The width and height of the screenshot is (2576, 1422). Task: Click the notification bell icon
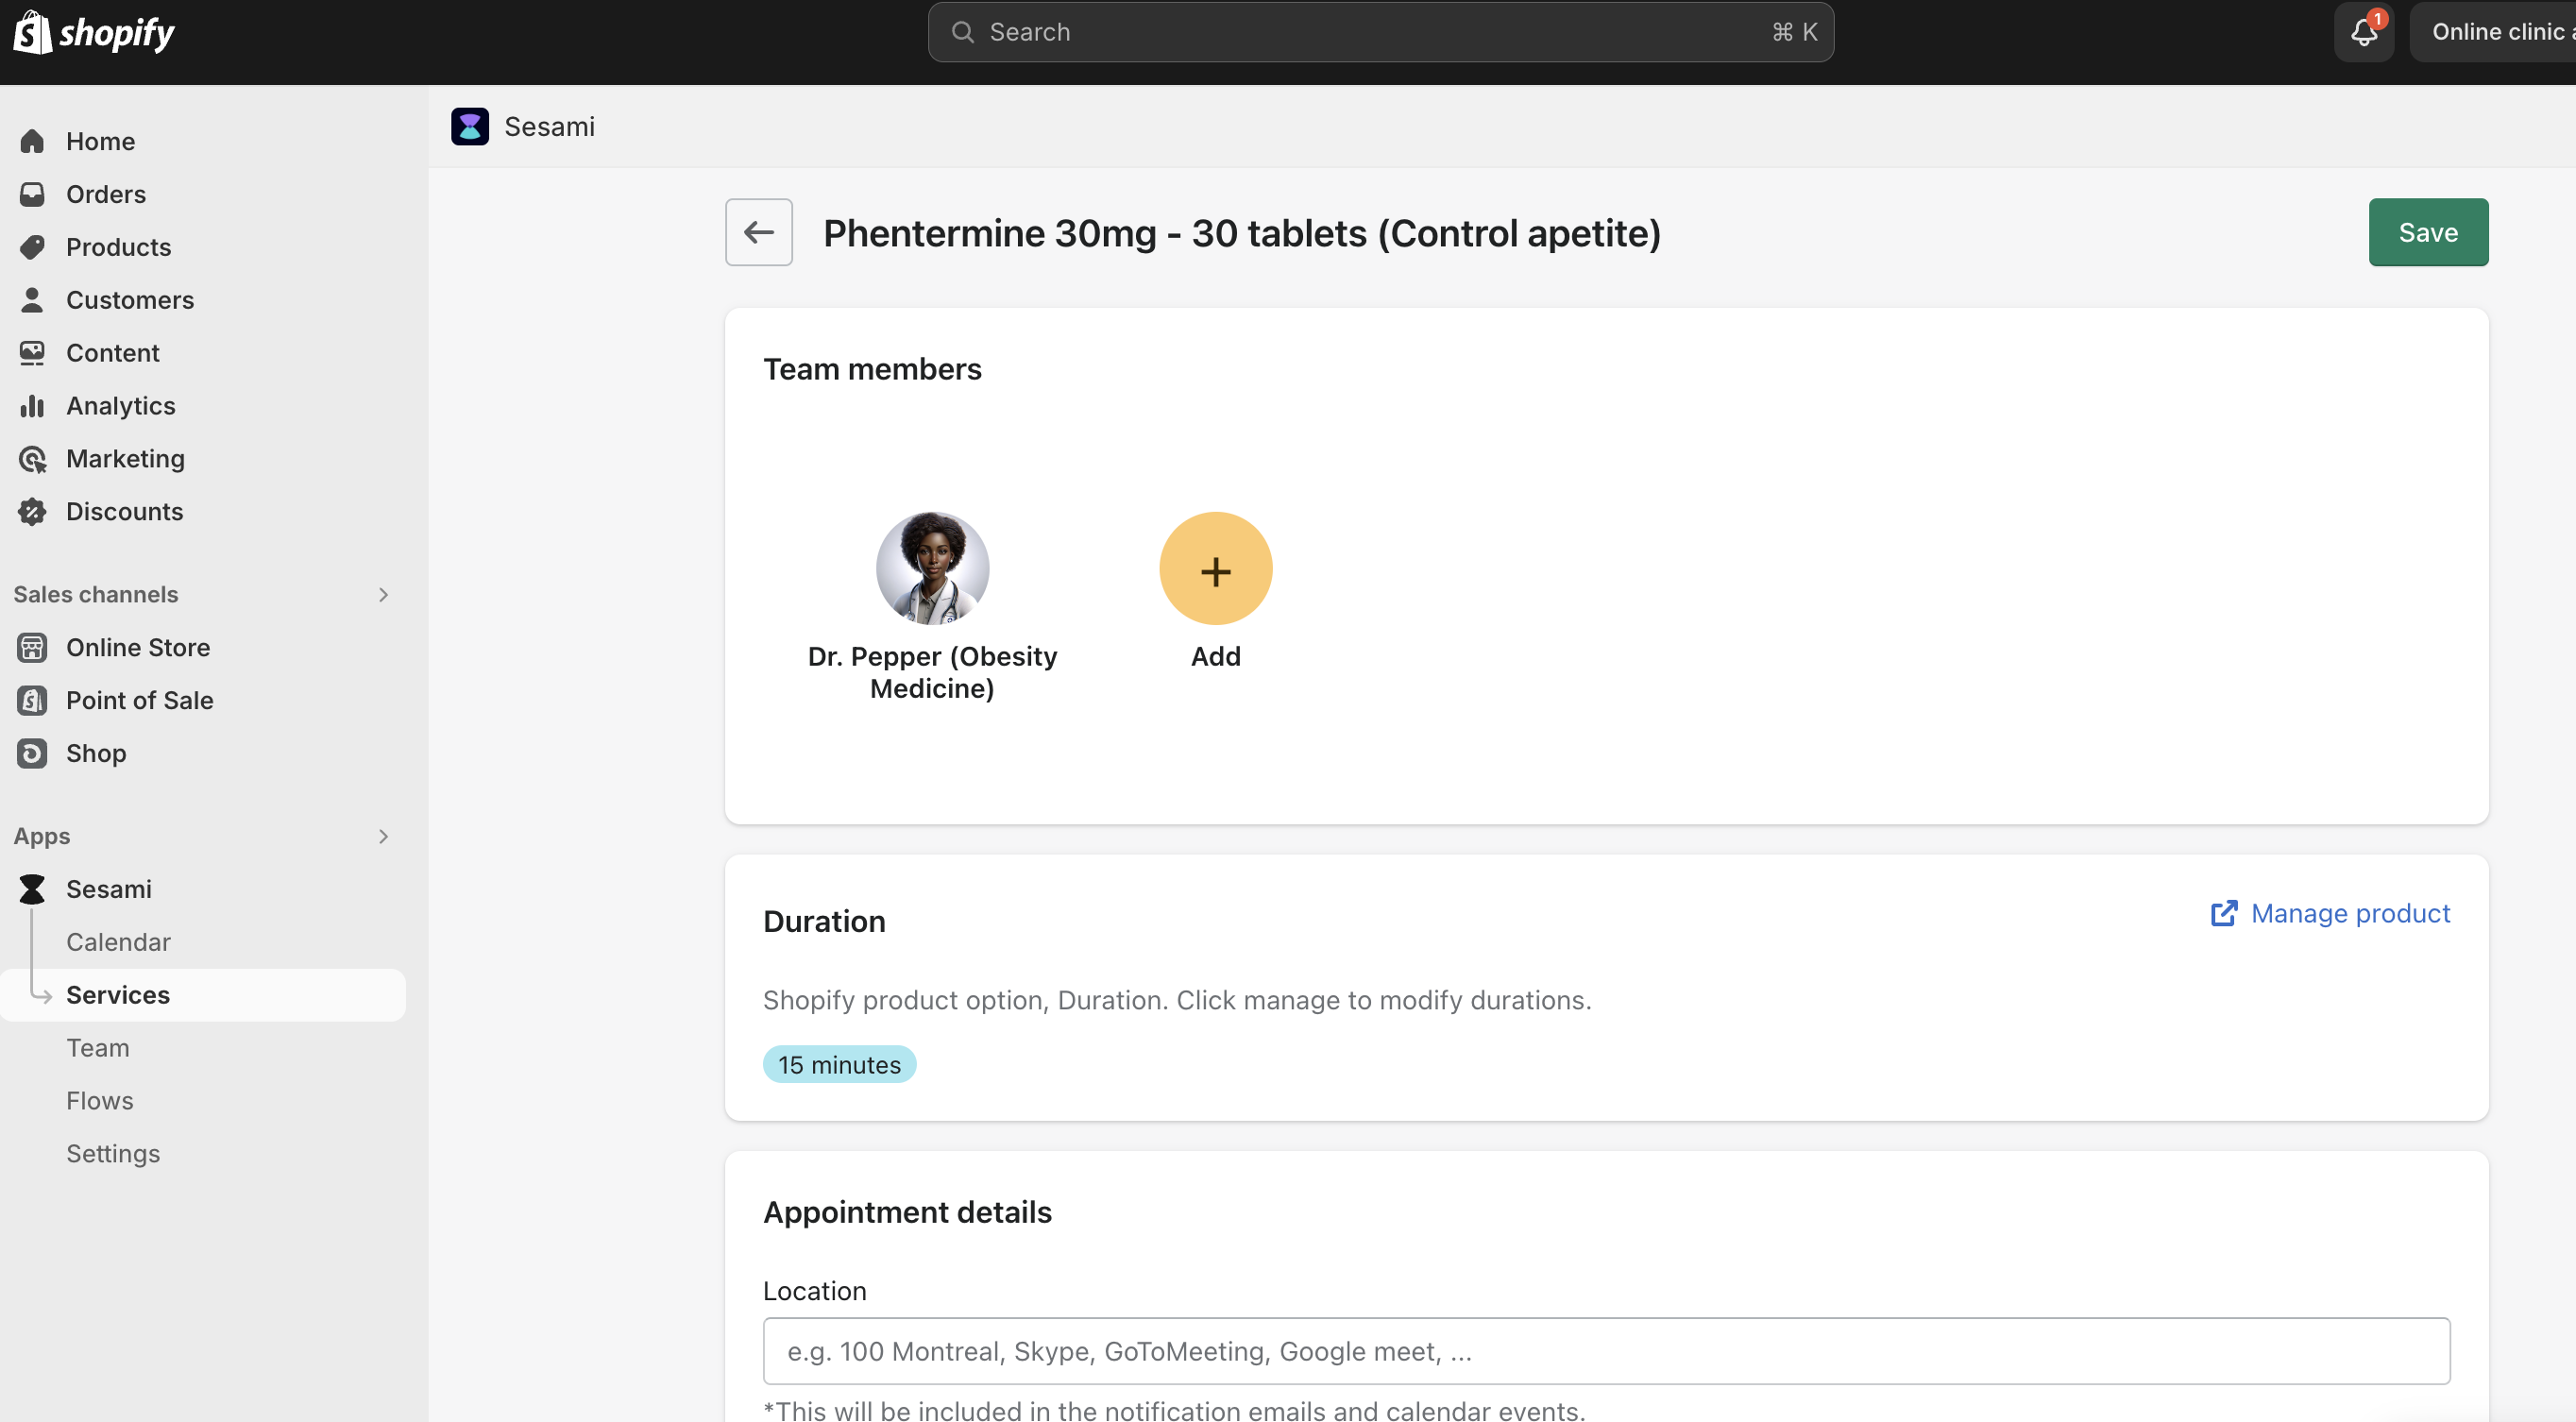(x=2363, y=32)
